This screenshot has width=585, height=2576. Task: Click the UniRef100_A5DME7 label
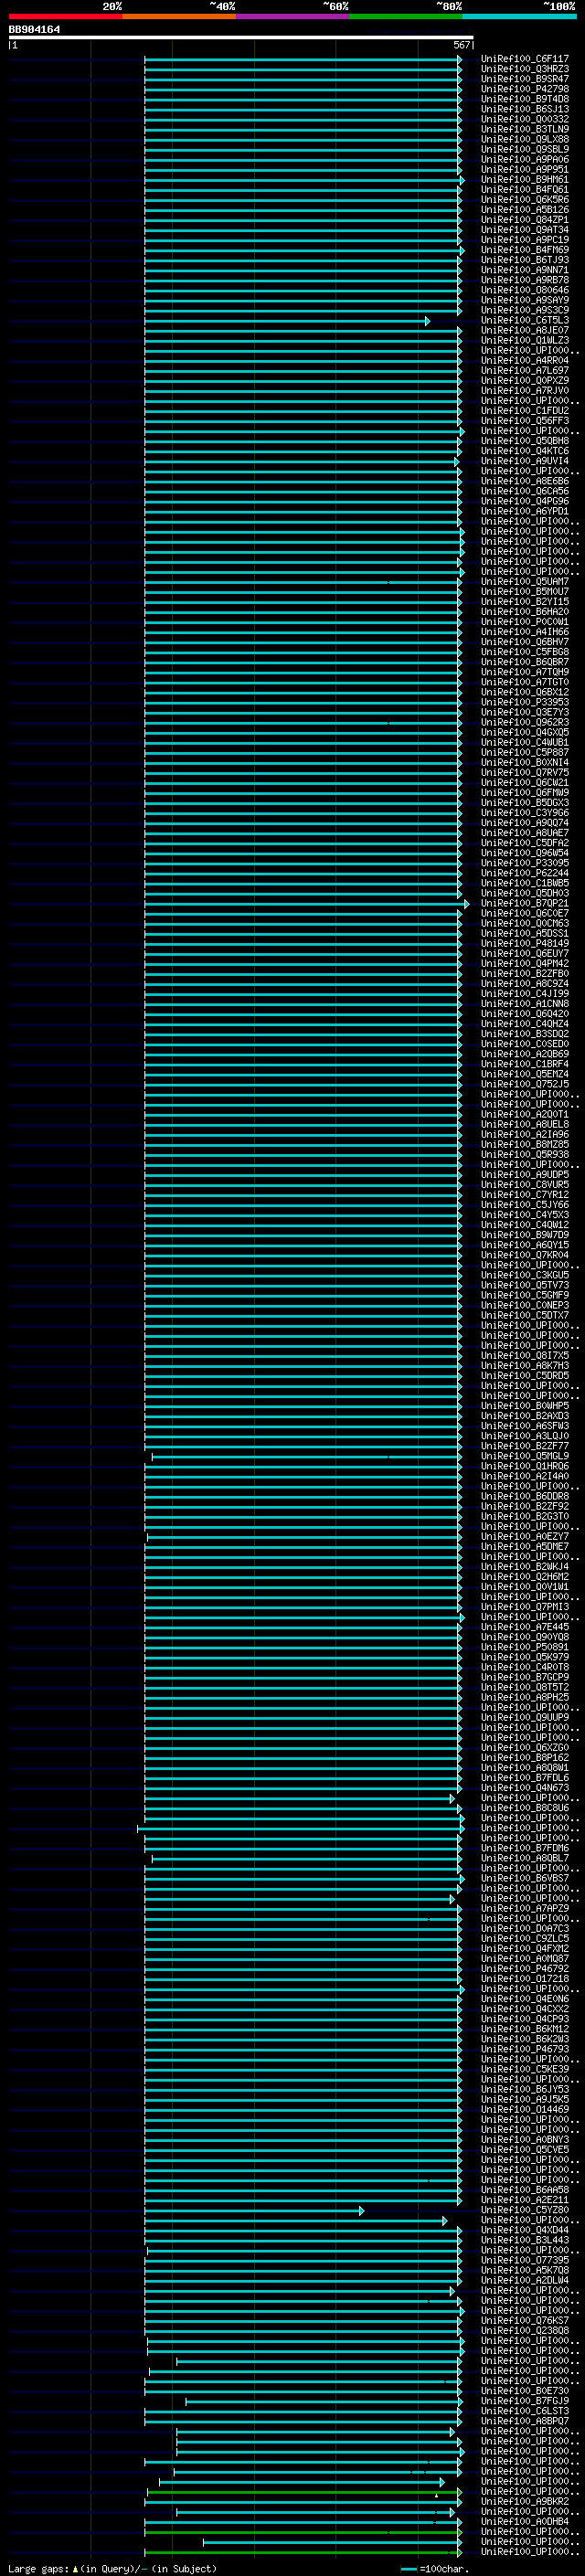525,1546
